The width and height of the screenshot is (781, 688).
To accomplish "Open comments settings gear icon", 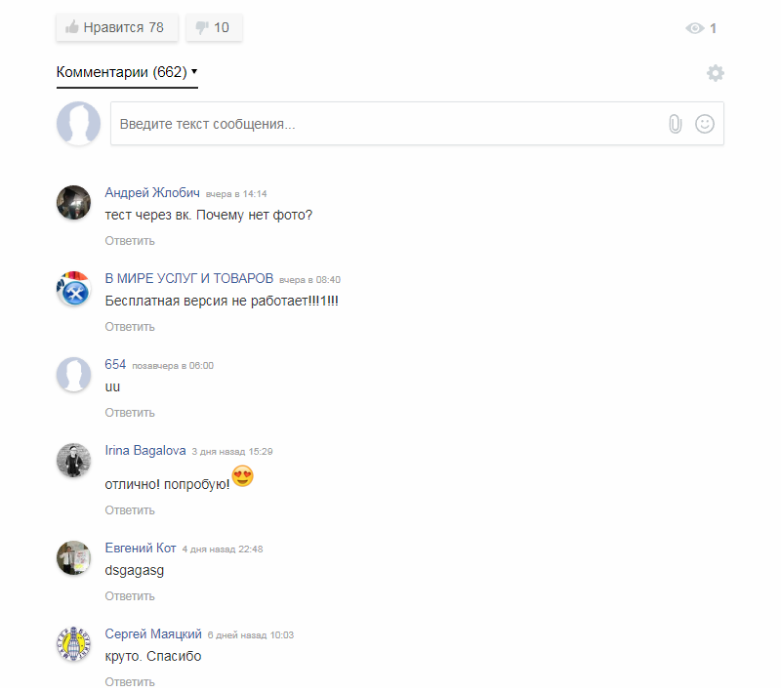I will 715,73.
